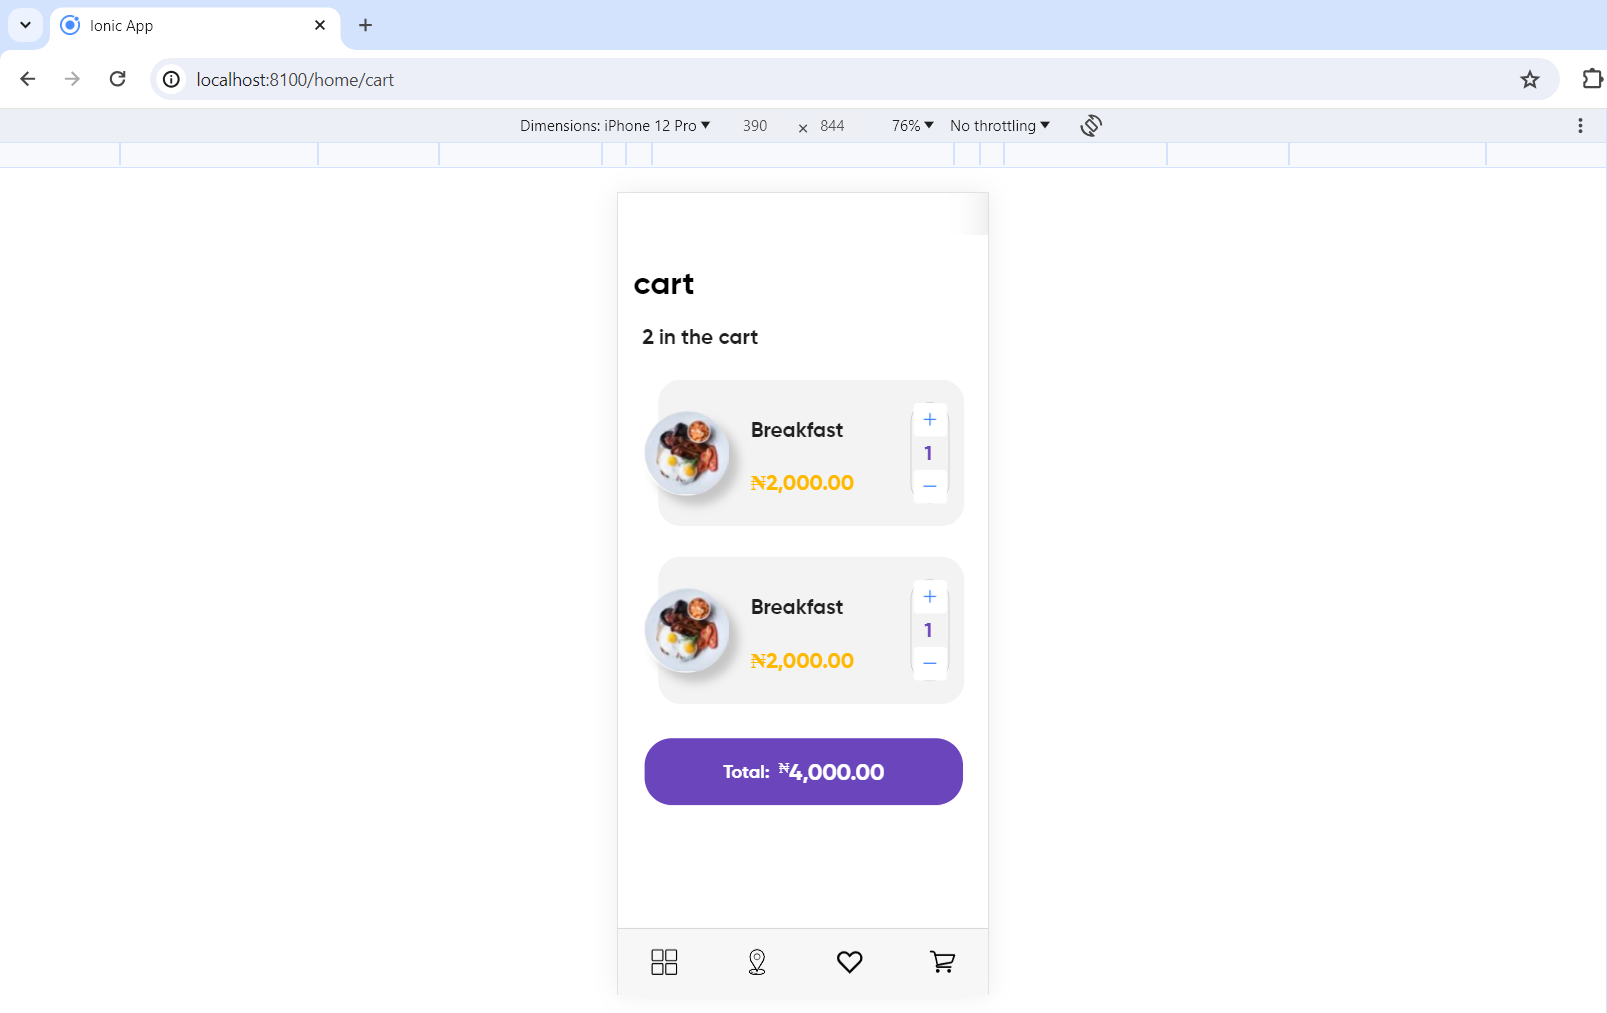This screenshot has width=1607, height=1013.
Task: Open the favorites heart tab
Action: (849, 962)
